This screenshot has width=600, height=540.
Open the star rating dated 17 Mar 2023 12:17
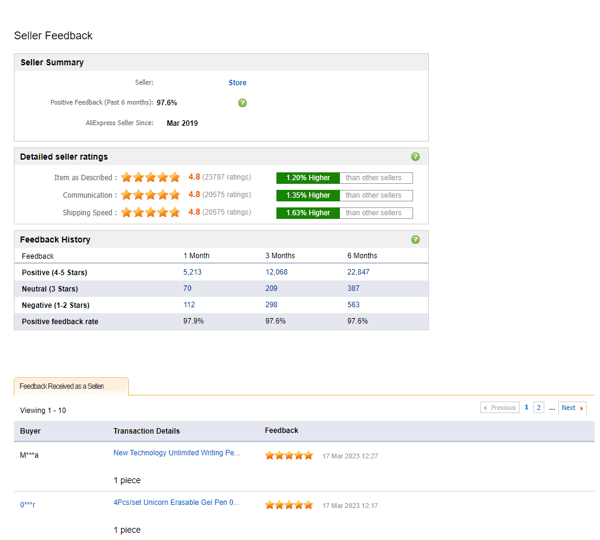point(289,505)
